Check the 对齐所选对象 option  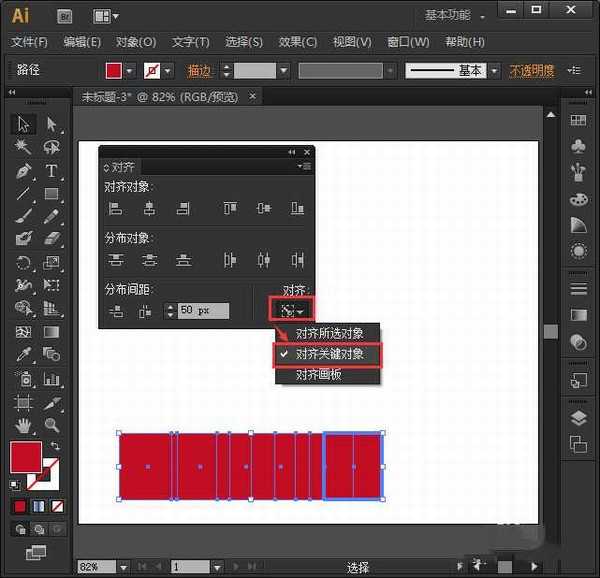(x=329, y=333)
